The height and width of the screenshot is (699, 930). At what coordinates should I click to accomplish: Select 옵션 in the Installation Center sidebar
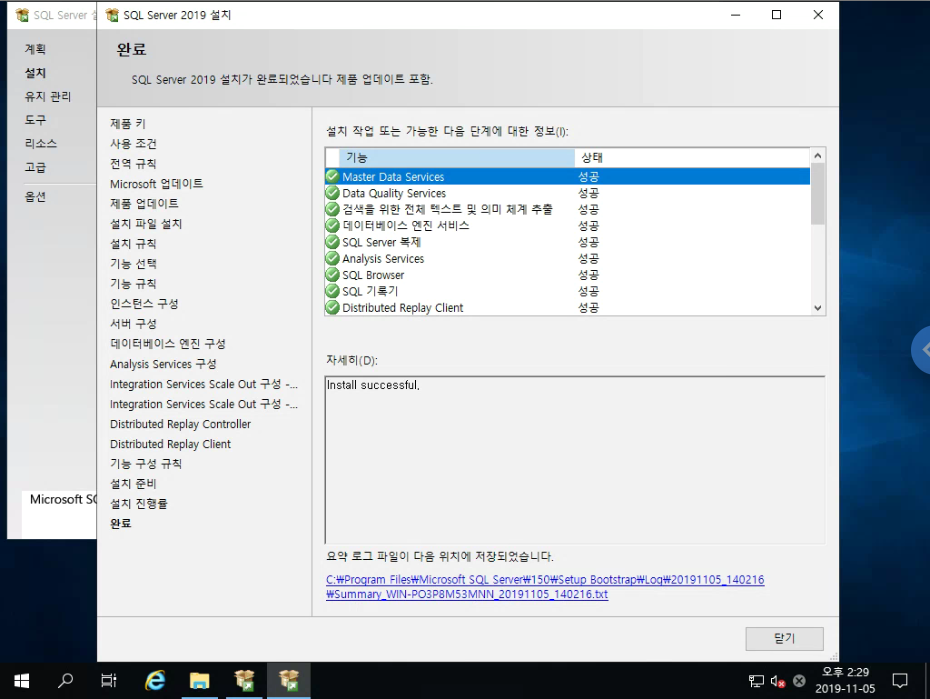[35, 197]
